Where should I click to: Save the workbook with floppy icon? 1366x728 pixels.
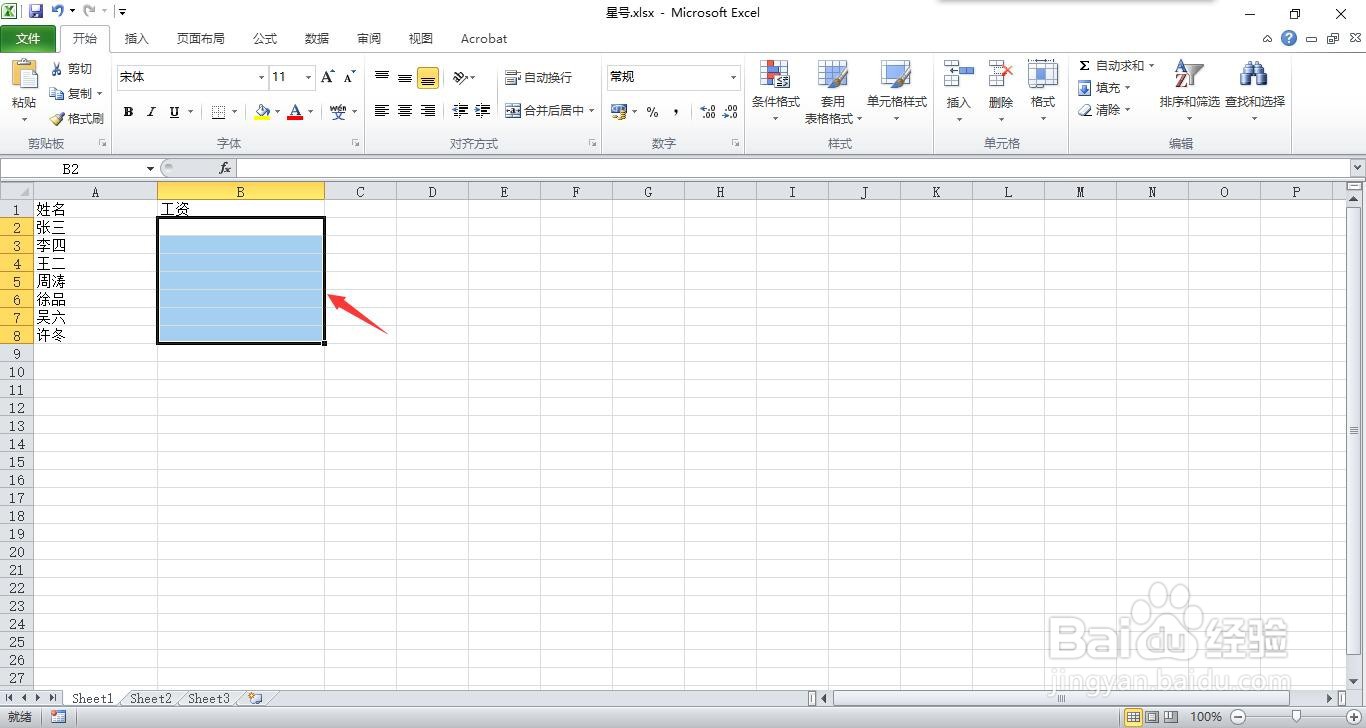[36, 12]
